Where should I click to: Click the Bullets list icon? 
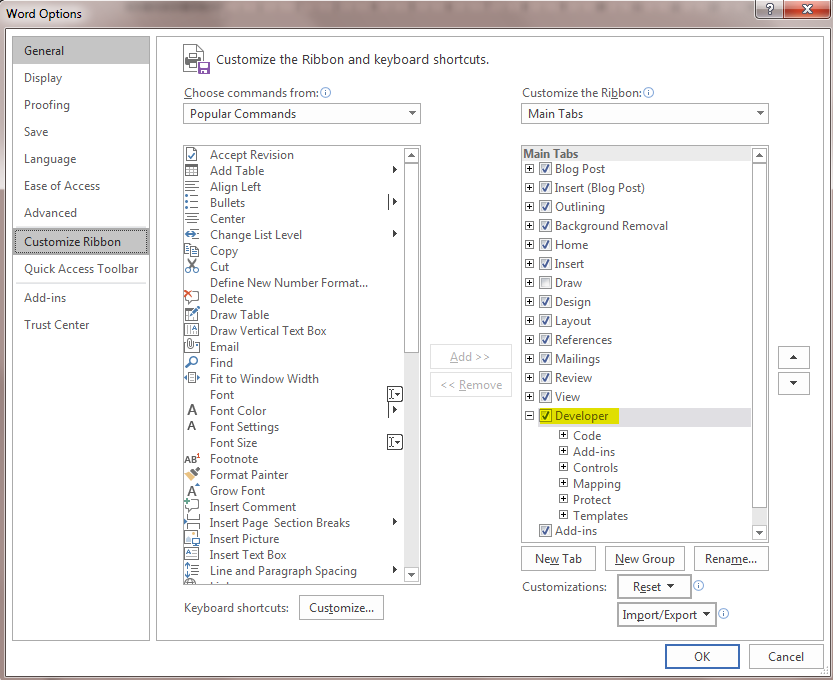tap(191, 202)
